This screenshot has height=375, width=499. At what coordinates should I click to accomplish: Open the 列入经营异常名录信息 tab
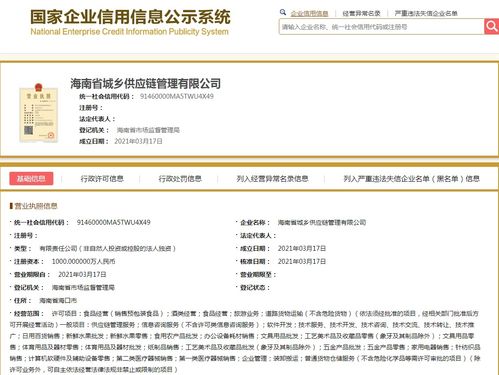[x=272, y=179]
